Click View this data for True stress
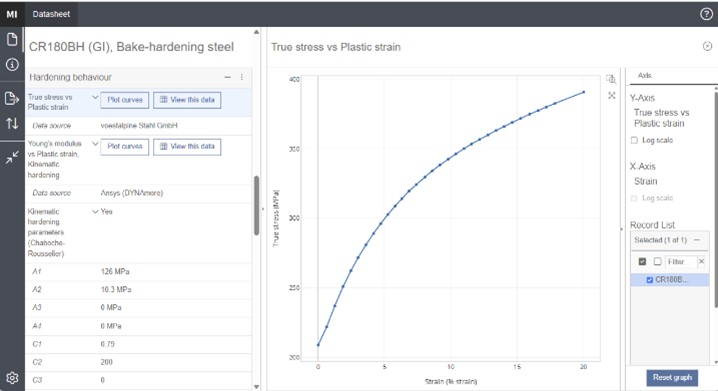The image size is (718, 391). click(187, 100)
